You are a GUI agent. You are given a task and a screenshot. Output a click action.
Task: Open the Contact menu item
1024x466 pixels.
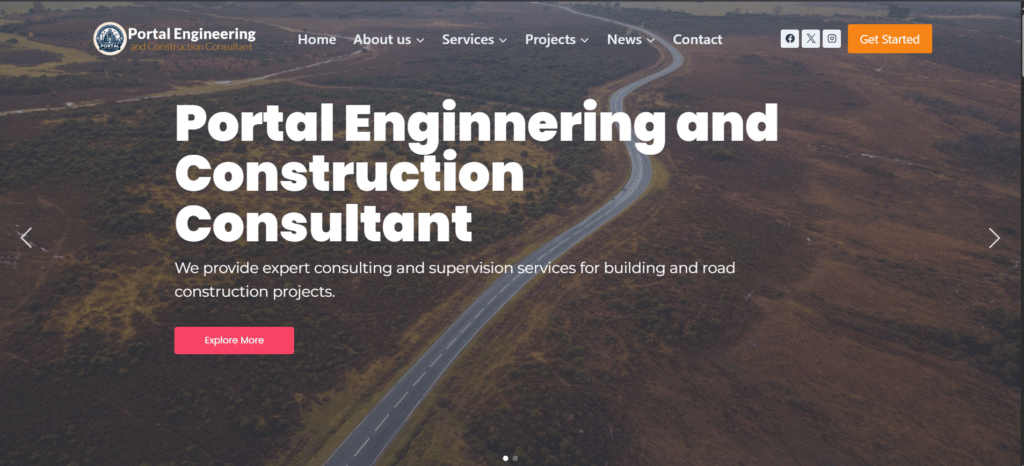click(x=697, y=39)
